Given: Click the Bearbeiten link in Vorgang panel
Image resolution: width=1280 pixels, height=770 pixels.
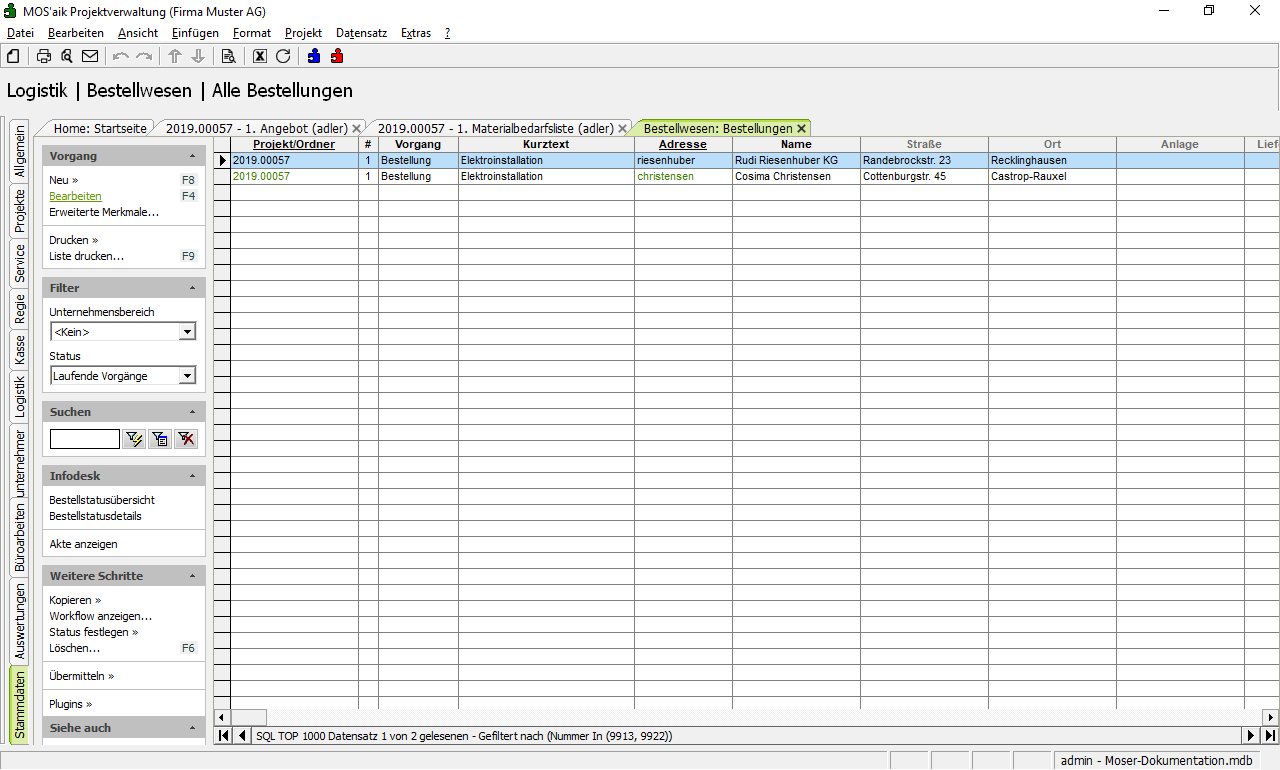Looking at the screenshot, I should coord(75,196).
